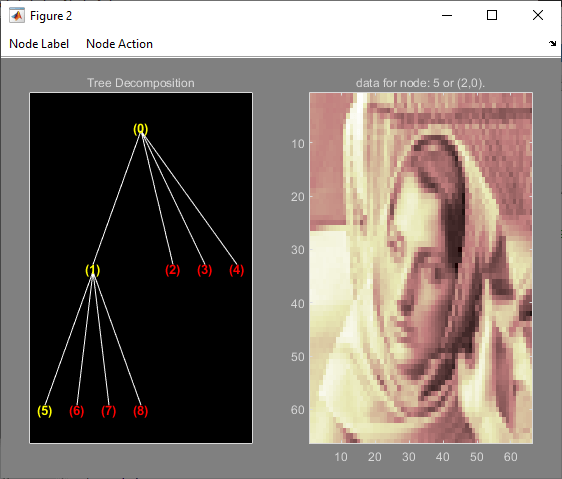Click the Tree Decomposition title
The width and height of the screenshot is (562, 479).
coord(141,83)
